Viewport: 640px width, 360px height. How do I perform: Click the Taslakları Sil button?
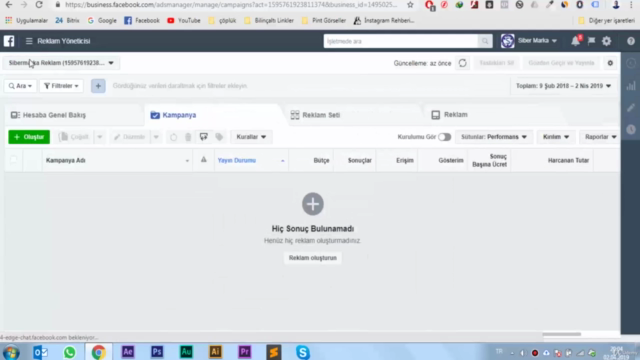(497, 63)
